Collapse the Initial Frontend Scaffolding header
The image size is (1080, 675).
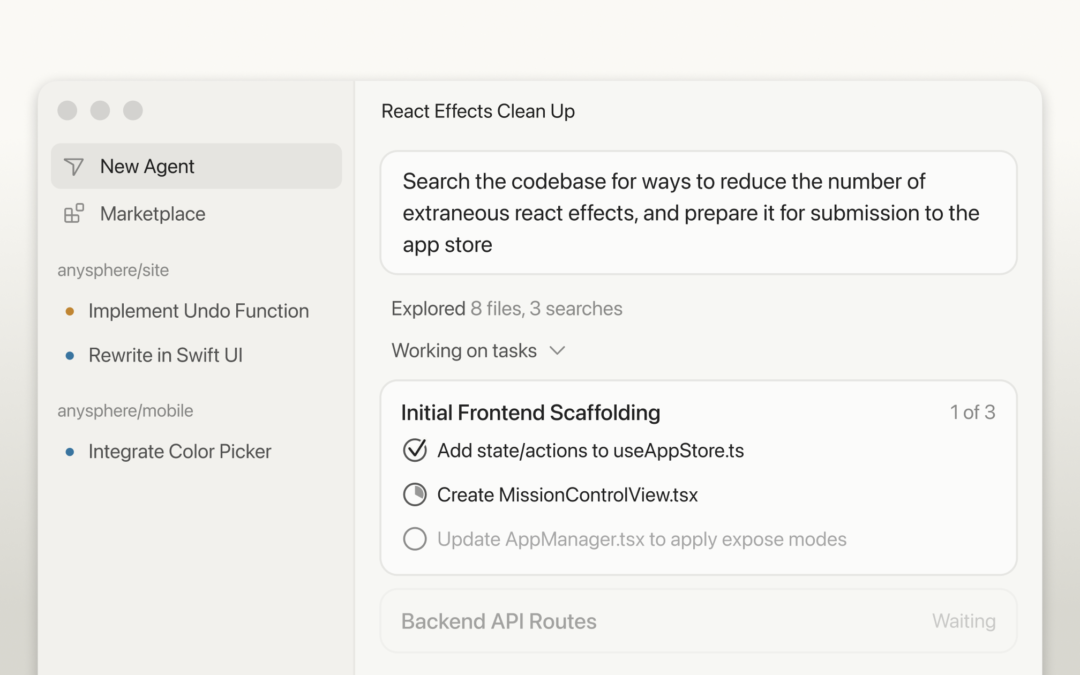[x=530, y=412]
